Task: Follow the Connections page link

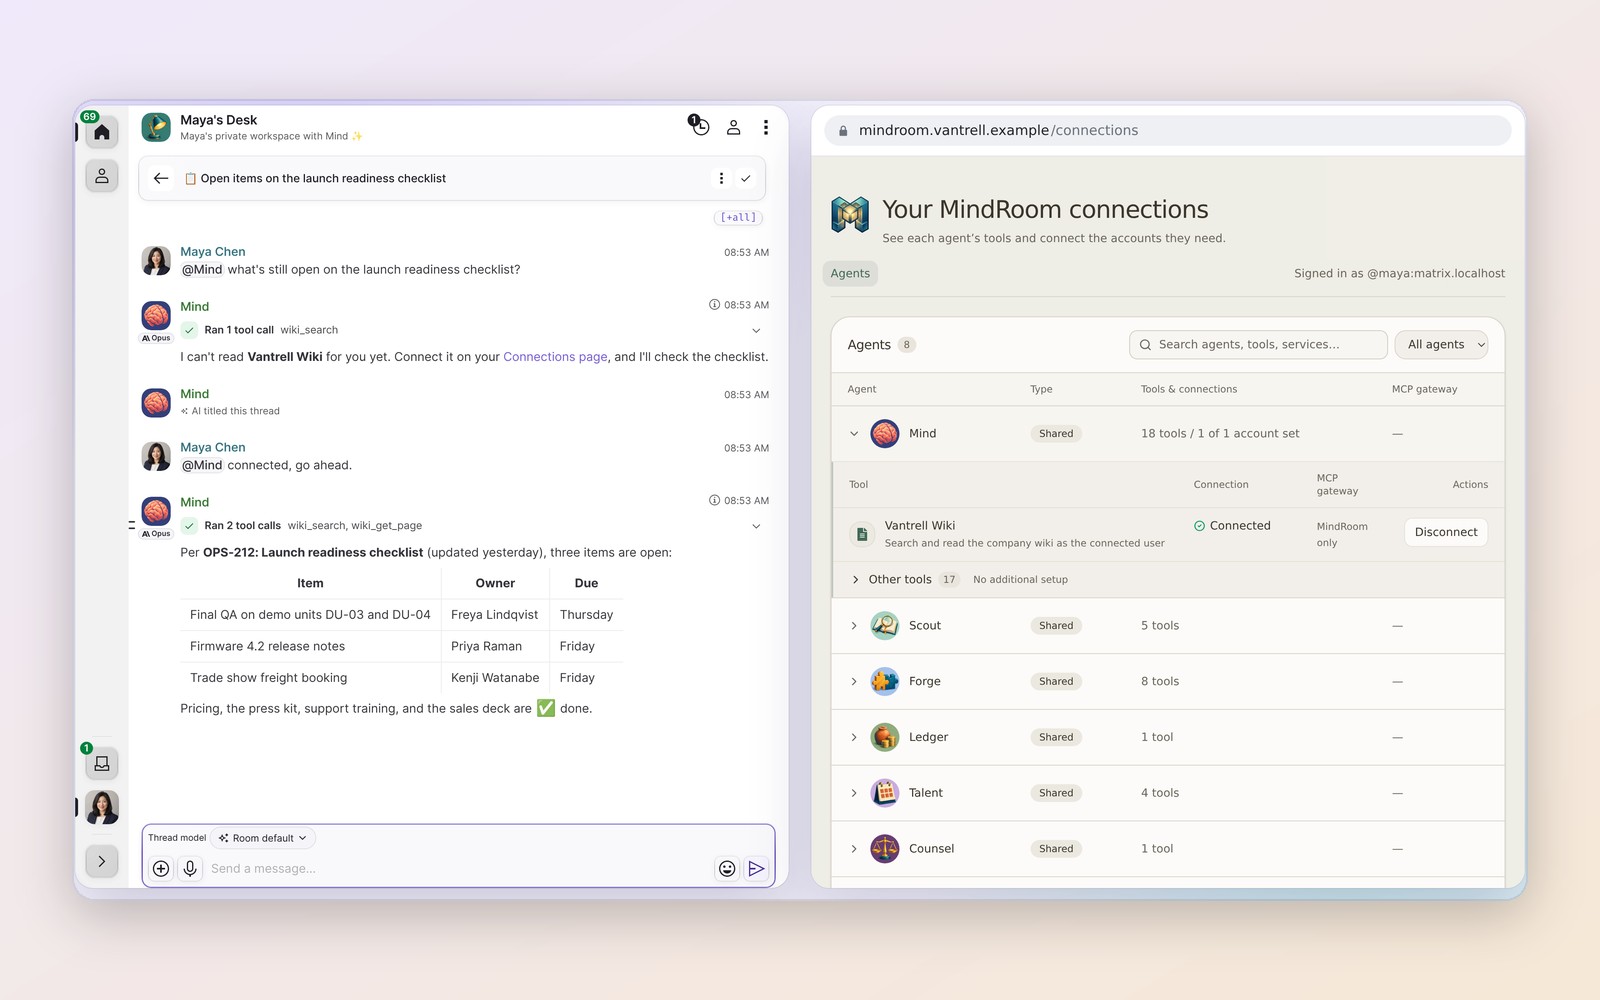Action: coord(555,357)
